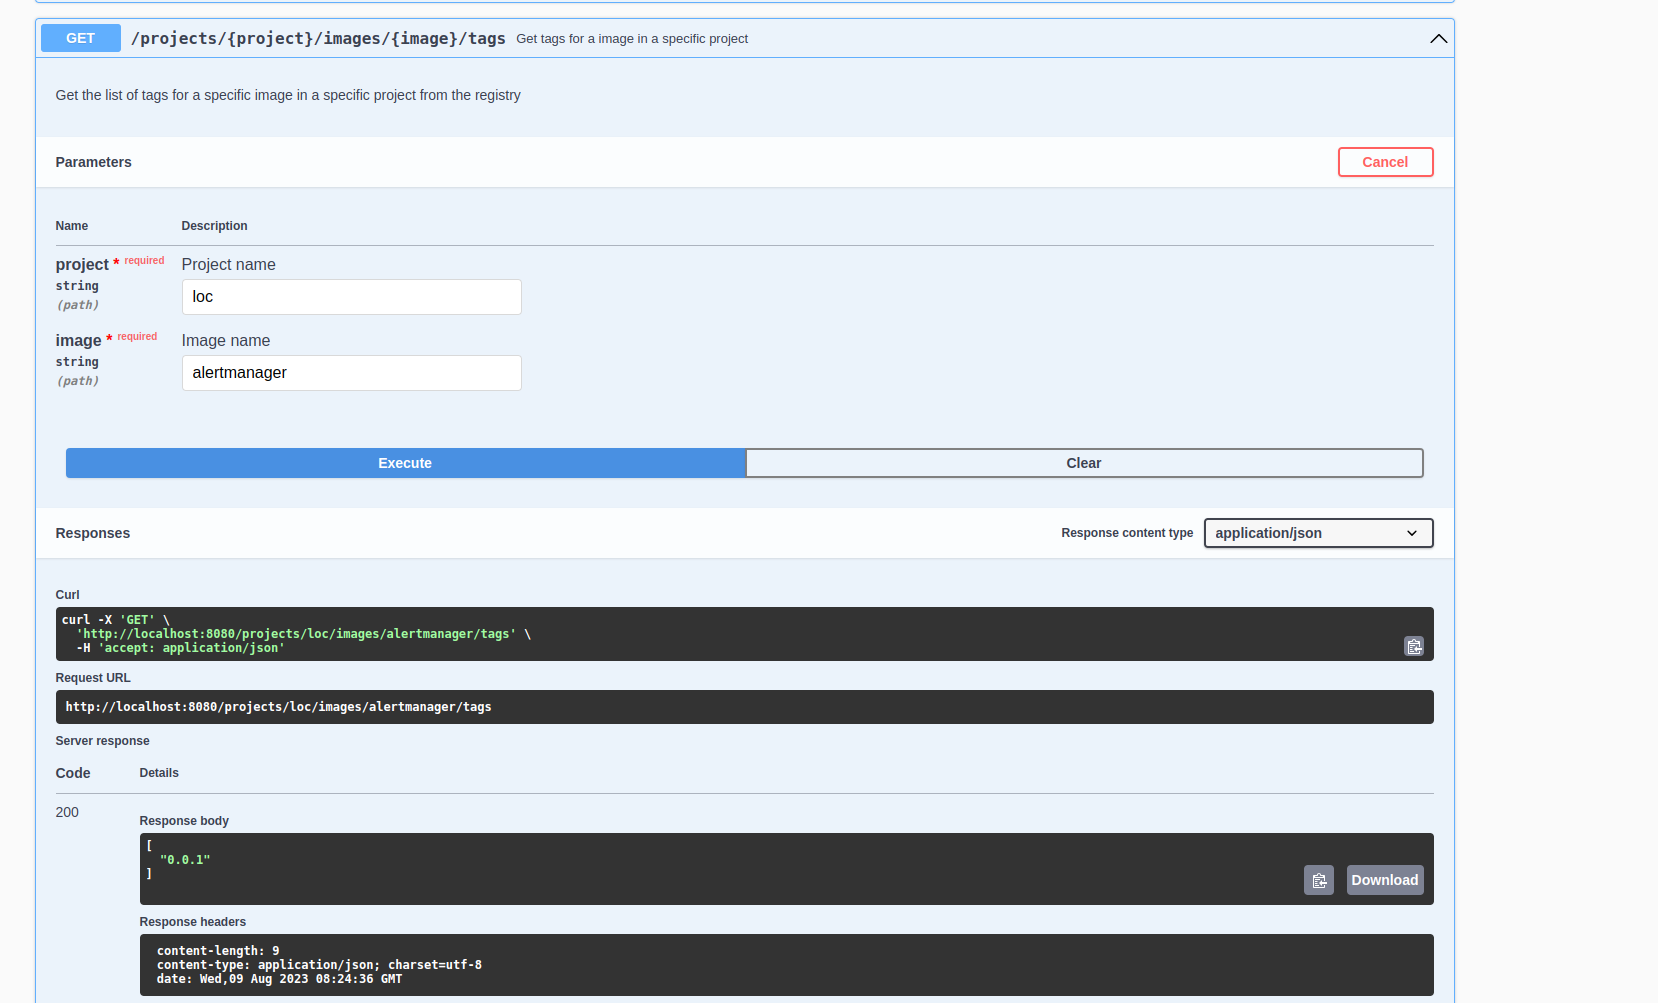The image size is (1658, 1003).
Task: Click the Responses section heading
Action: [x=92, y=533]
